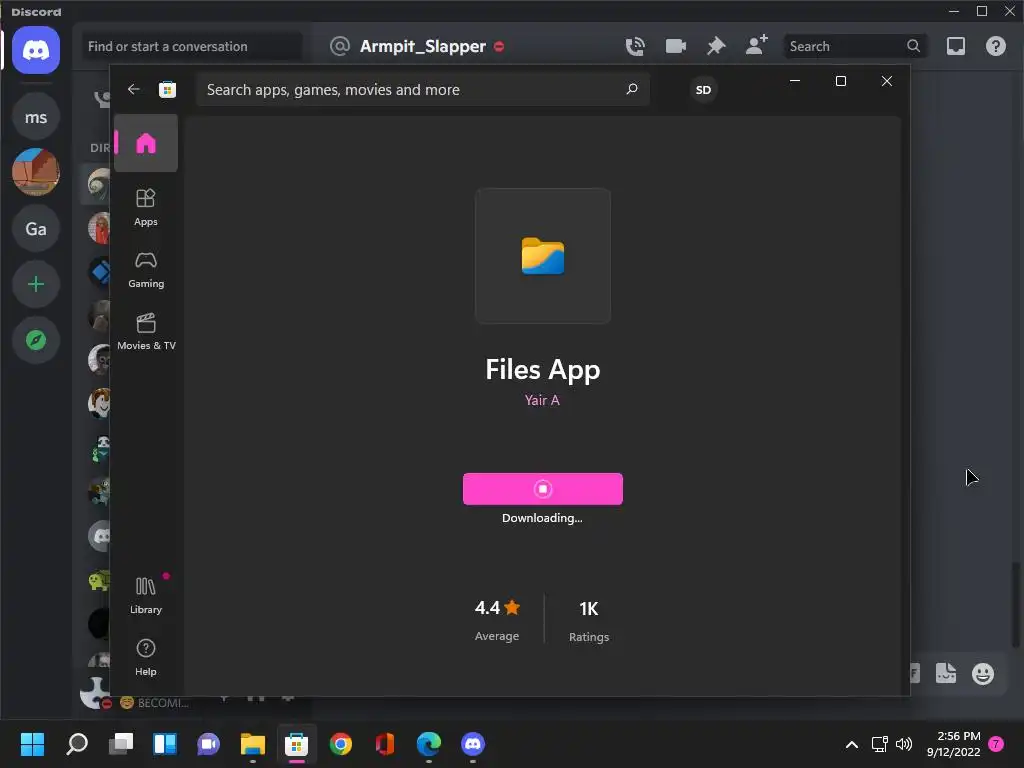1024x768 pixels.
Task: Open Office from taskbar
Action: click(385, 744)
